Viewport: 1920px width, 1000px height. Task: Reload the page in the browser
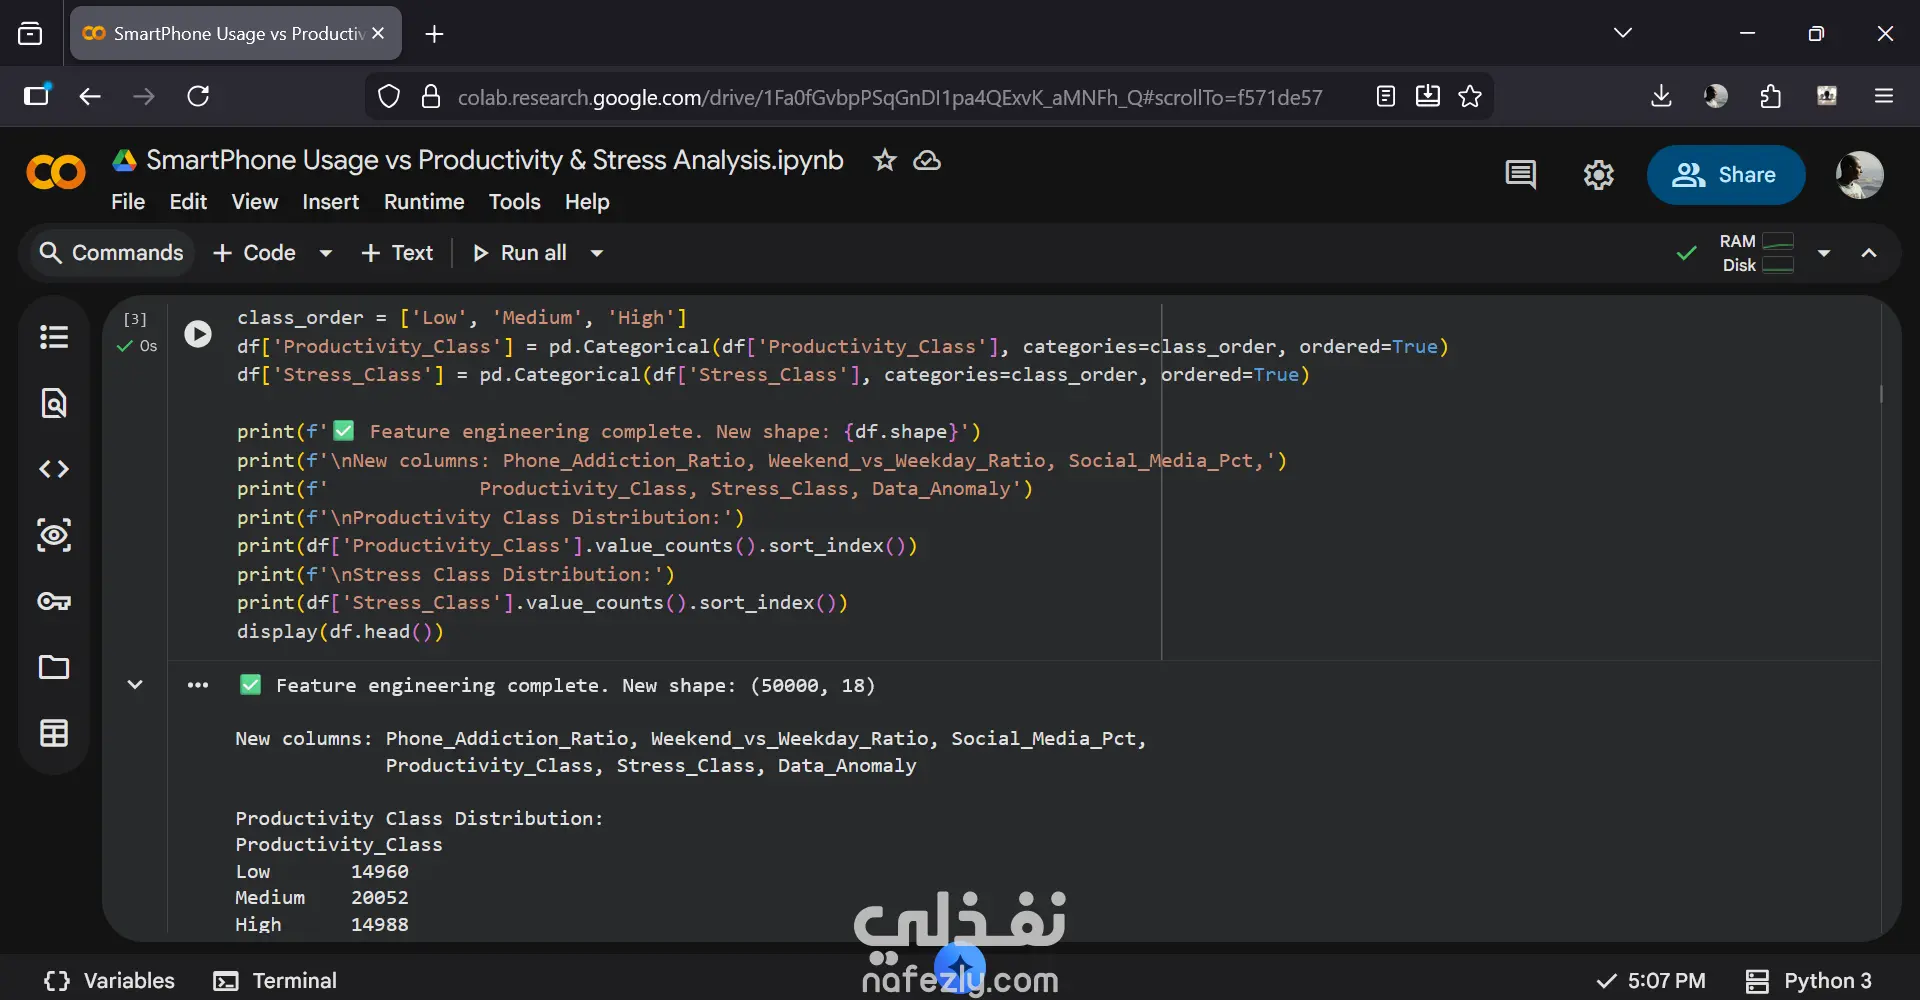pyautogui.click(x=198, y=96)
